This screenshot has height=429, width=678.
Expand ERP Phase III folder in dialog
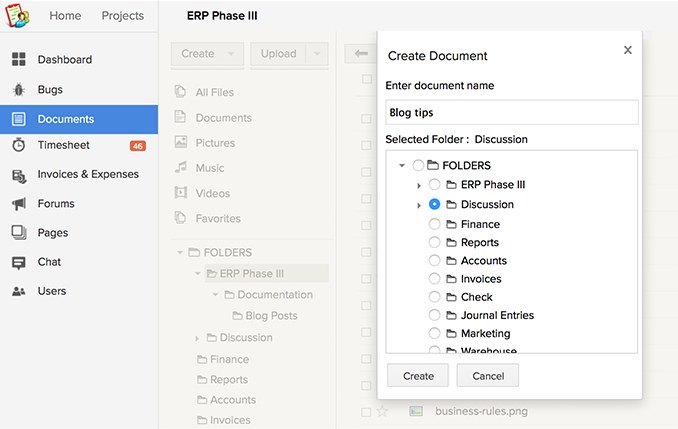click(419, 185)
